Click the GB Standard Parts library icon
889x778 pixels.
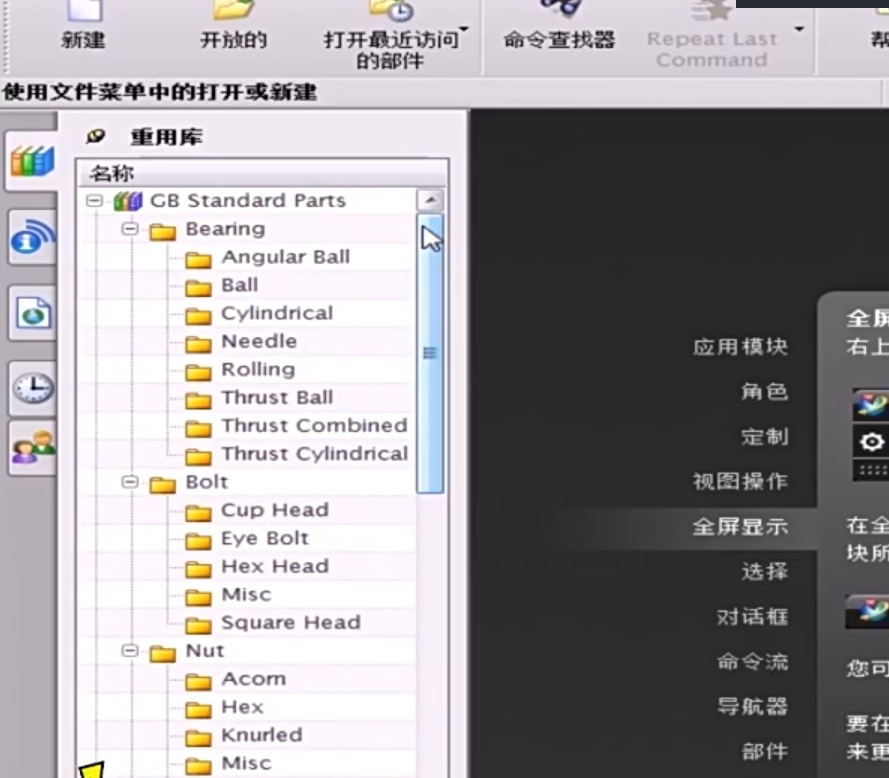coord(127,201)
